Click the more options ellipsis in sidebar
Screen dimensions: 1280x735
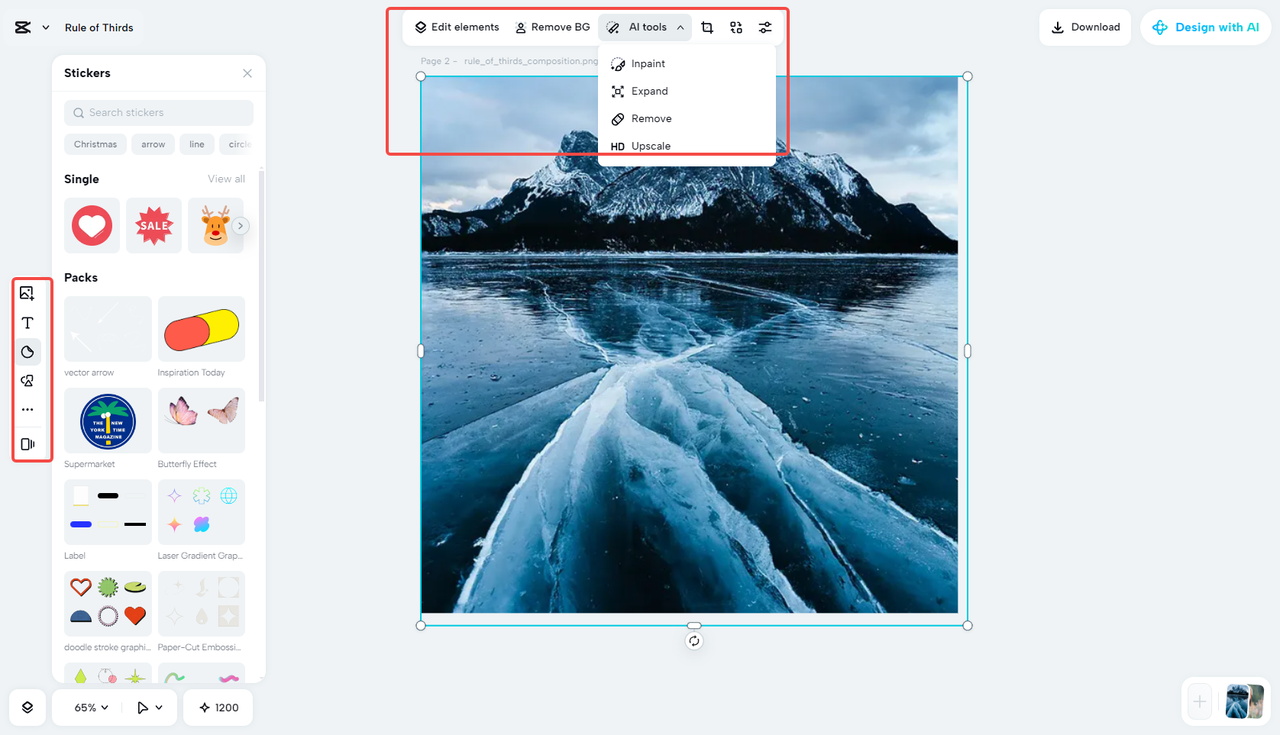[28, 408]
